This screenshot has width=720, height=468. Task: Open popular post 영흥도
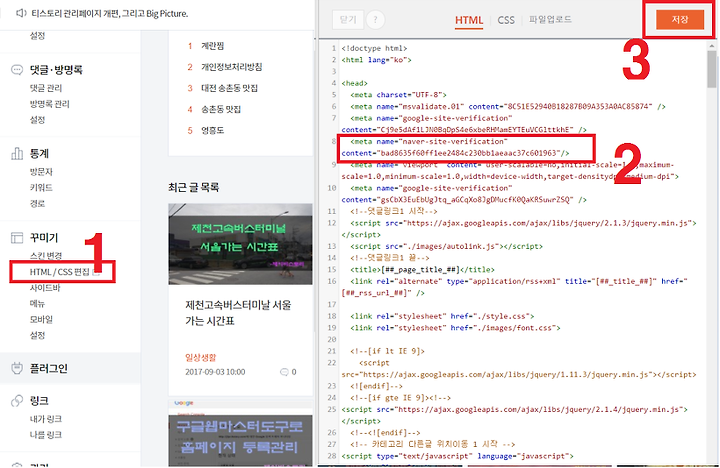(x=213, y=130)
